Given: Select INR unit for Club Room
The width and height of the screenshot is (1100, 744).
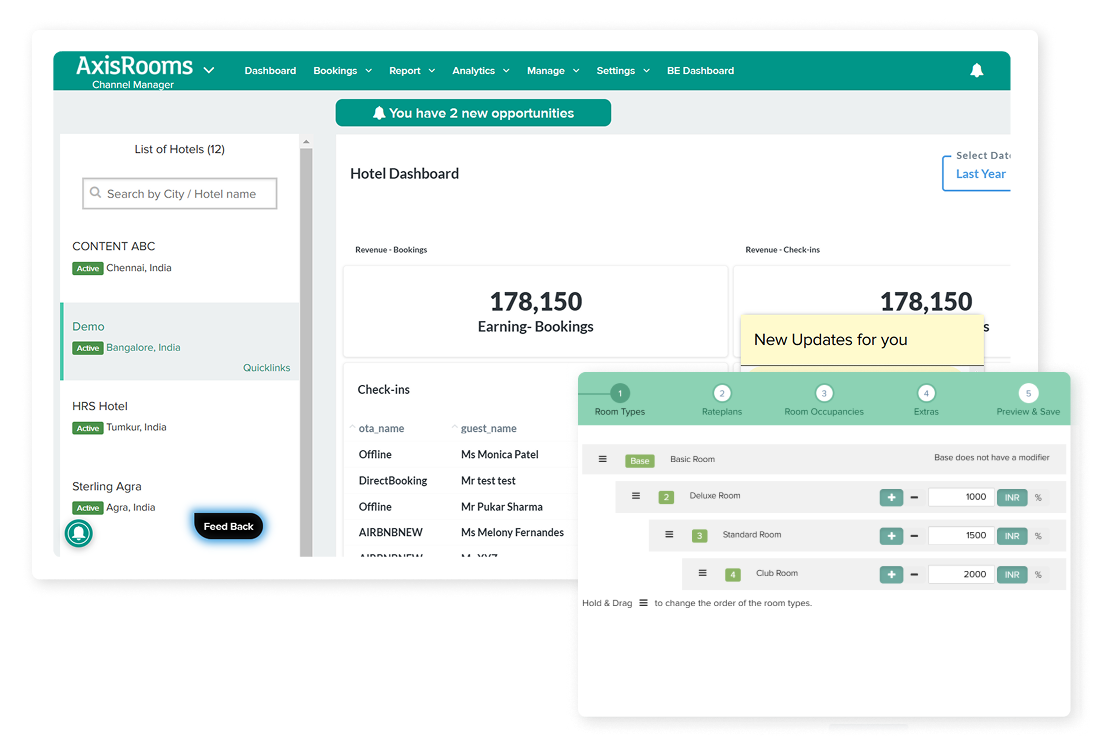Looking at the screenshot, I should [x=1011, y=575].
